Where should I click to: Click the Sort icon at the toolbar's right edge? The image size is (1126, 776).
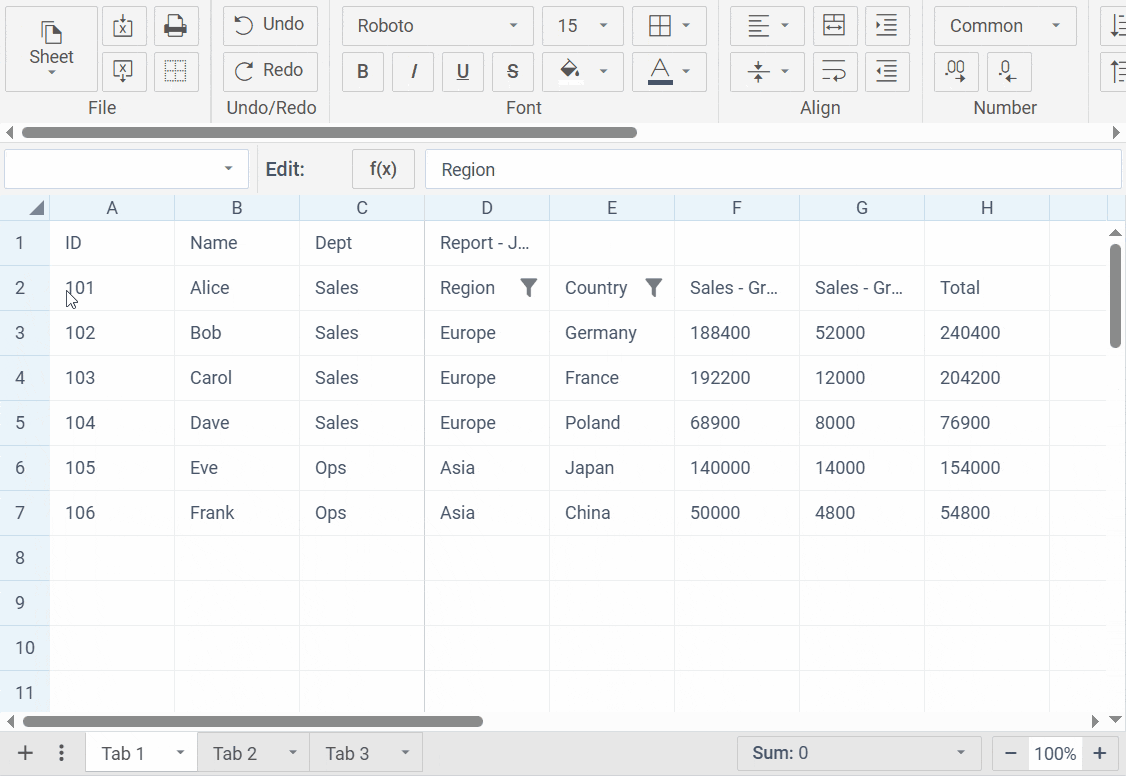click(1117, 26)
